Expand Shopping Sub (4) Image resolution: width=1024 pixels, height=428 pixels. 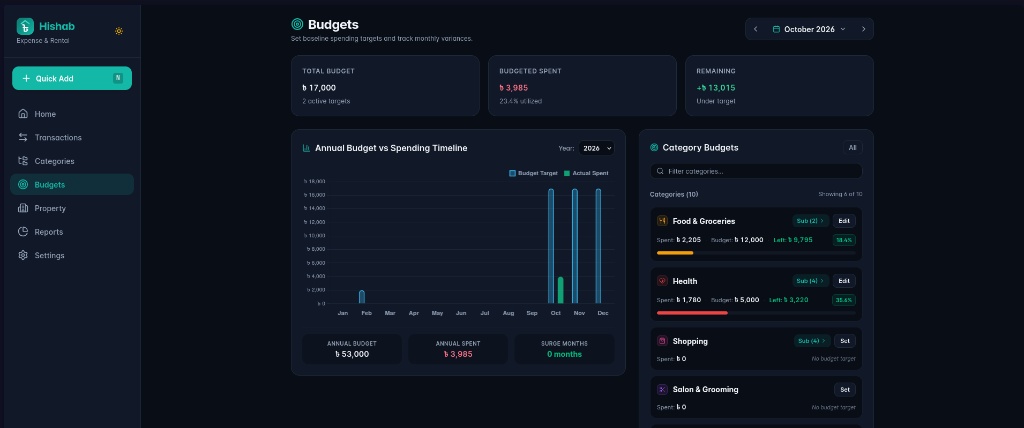[x=812, y=341]
